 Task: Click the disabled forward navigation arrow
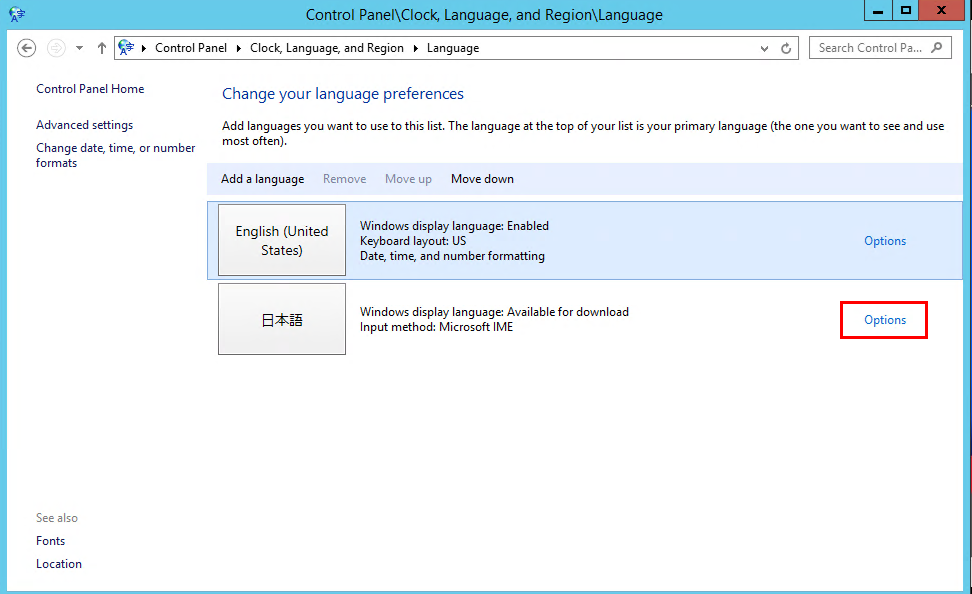(x=56, y=48)
